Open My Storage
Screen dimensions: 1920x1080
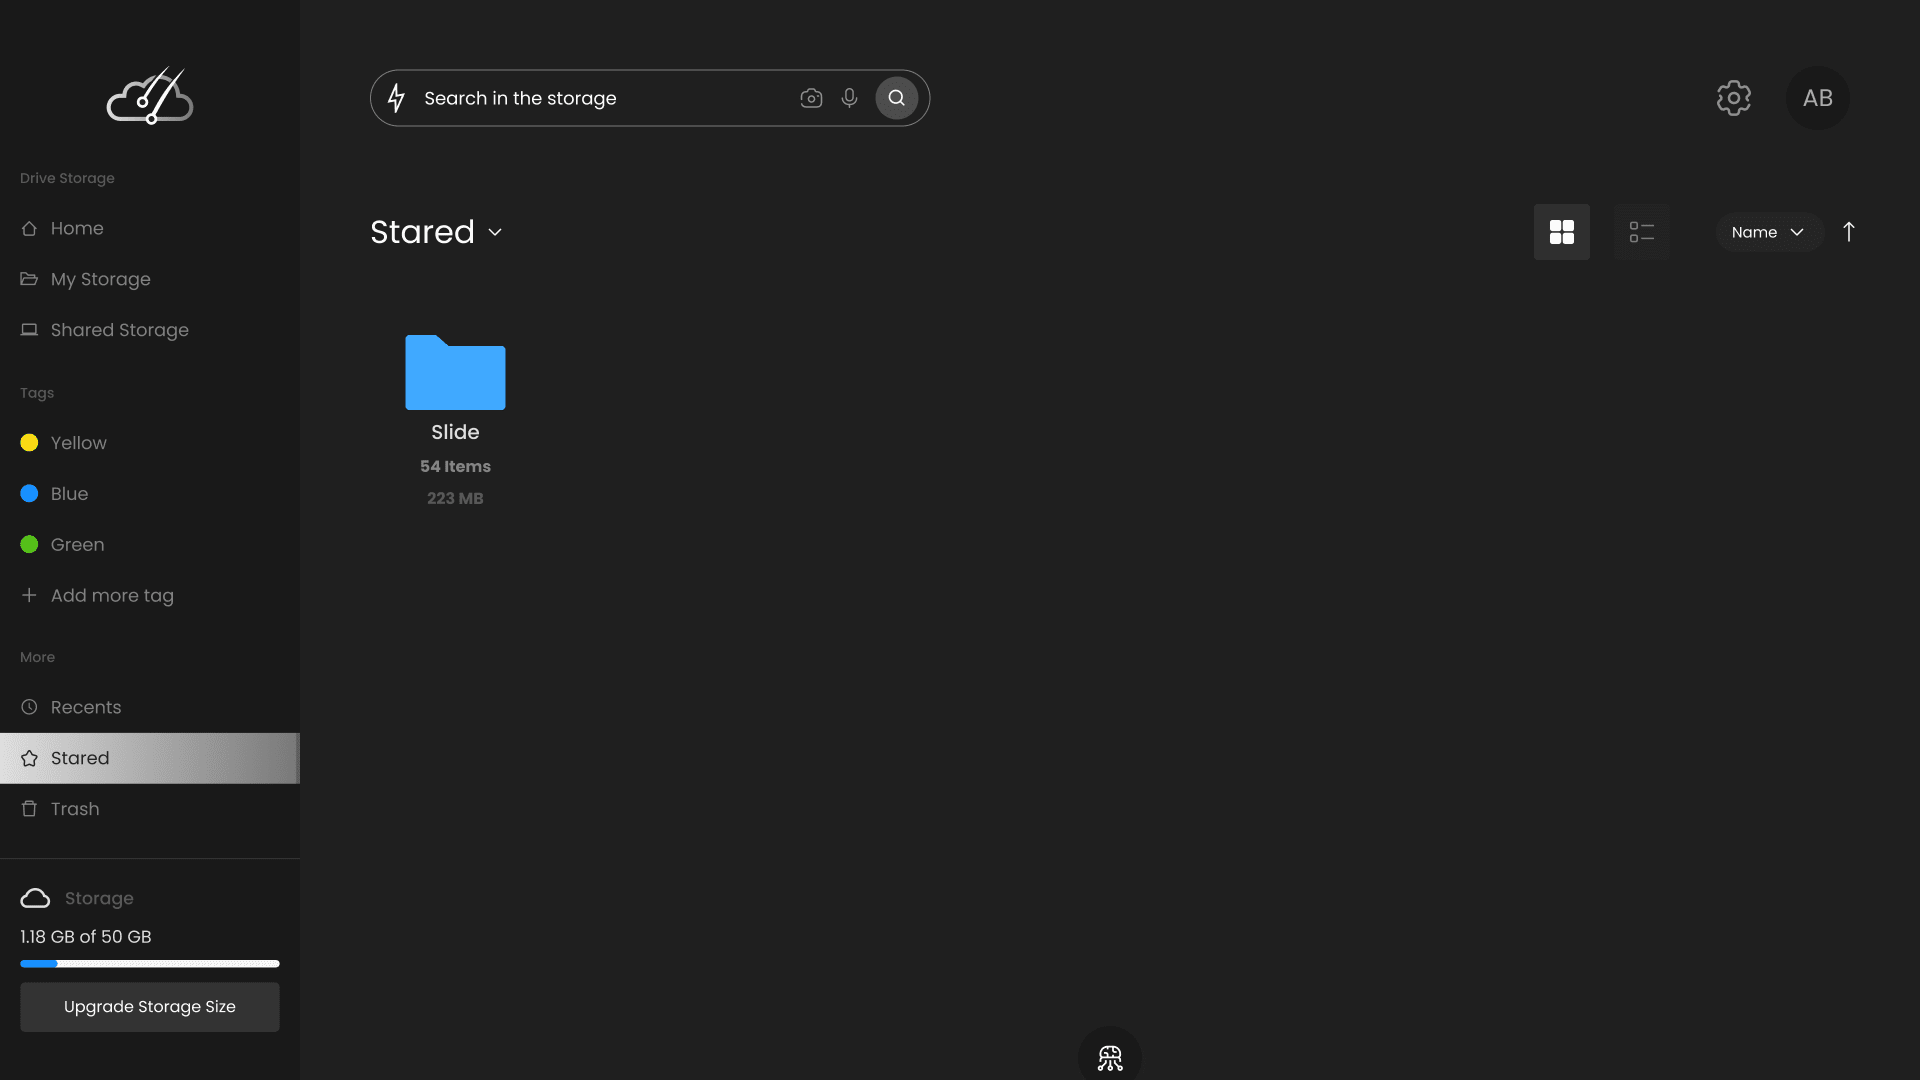150,279
